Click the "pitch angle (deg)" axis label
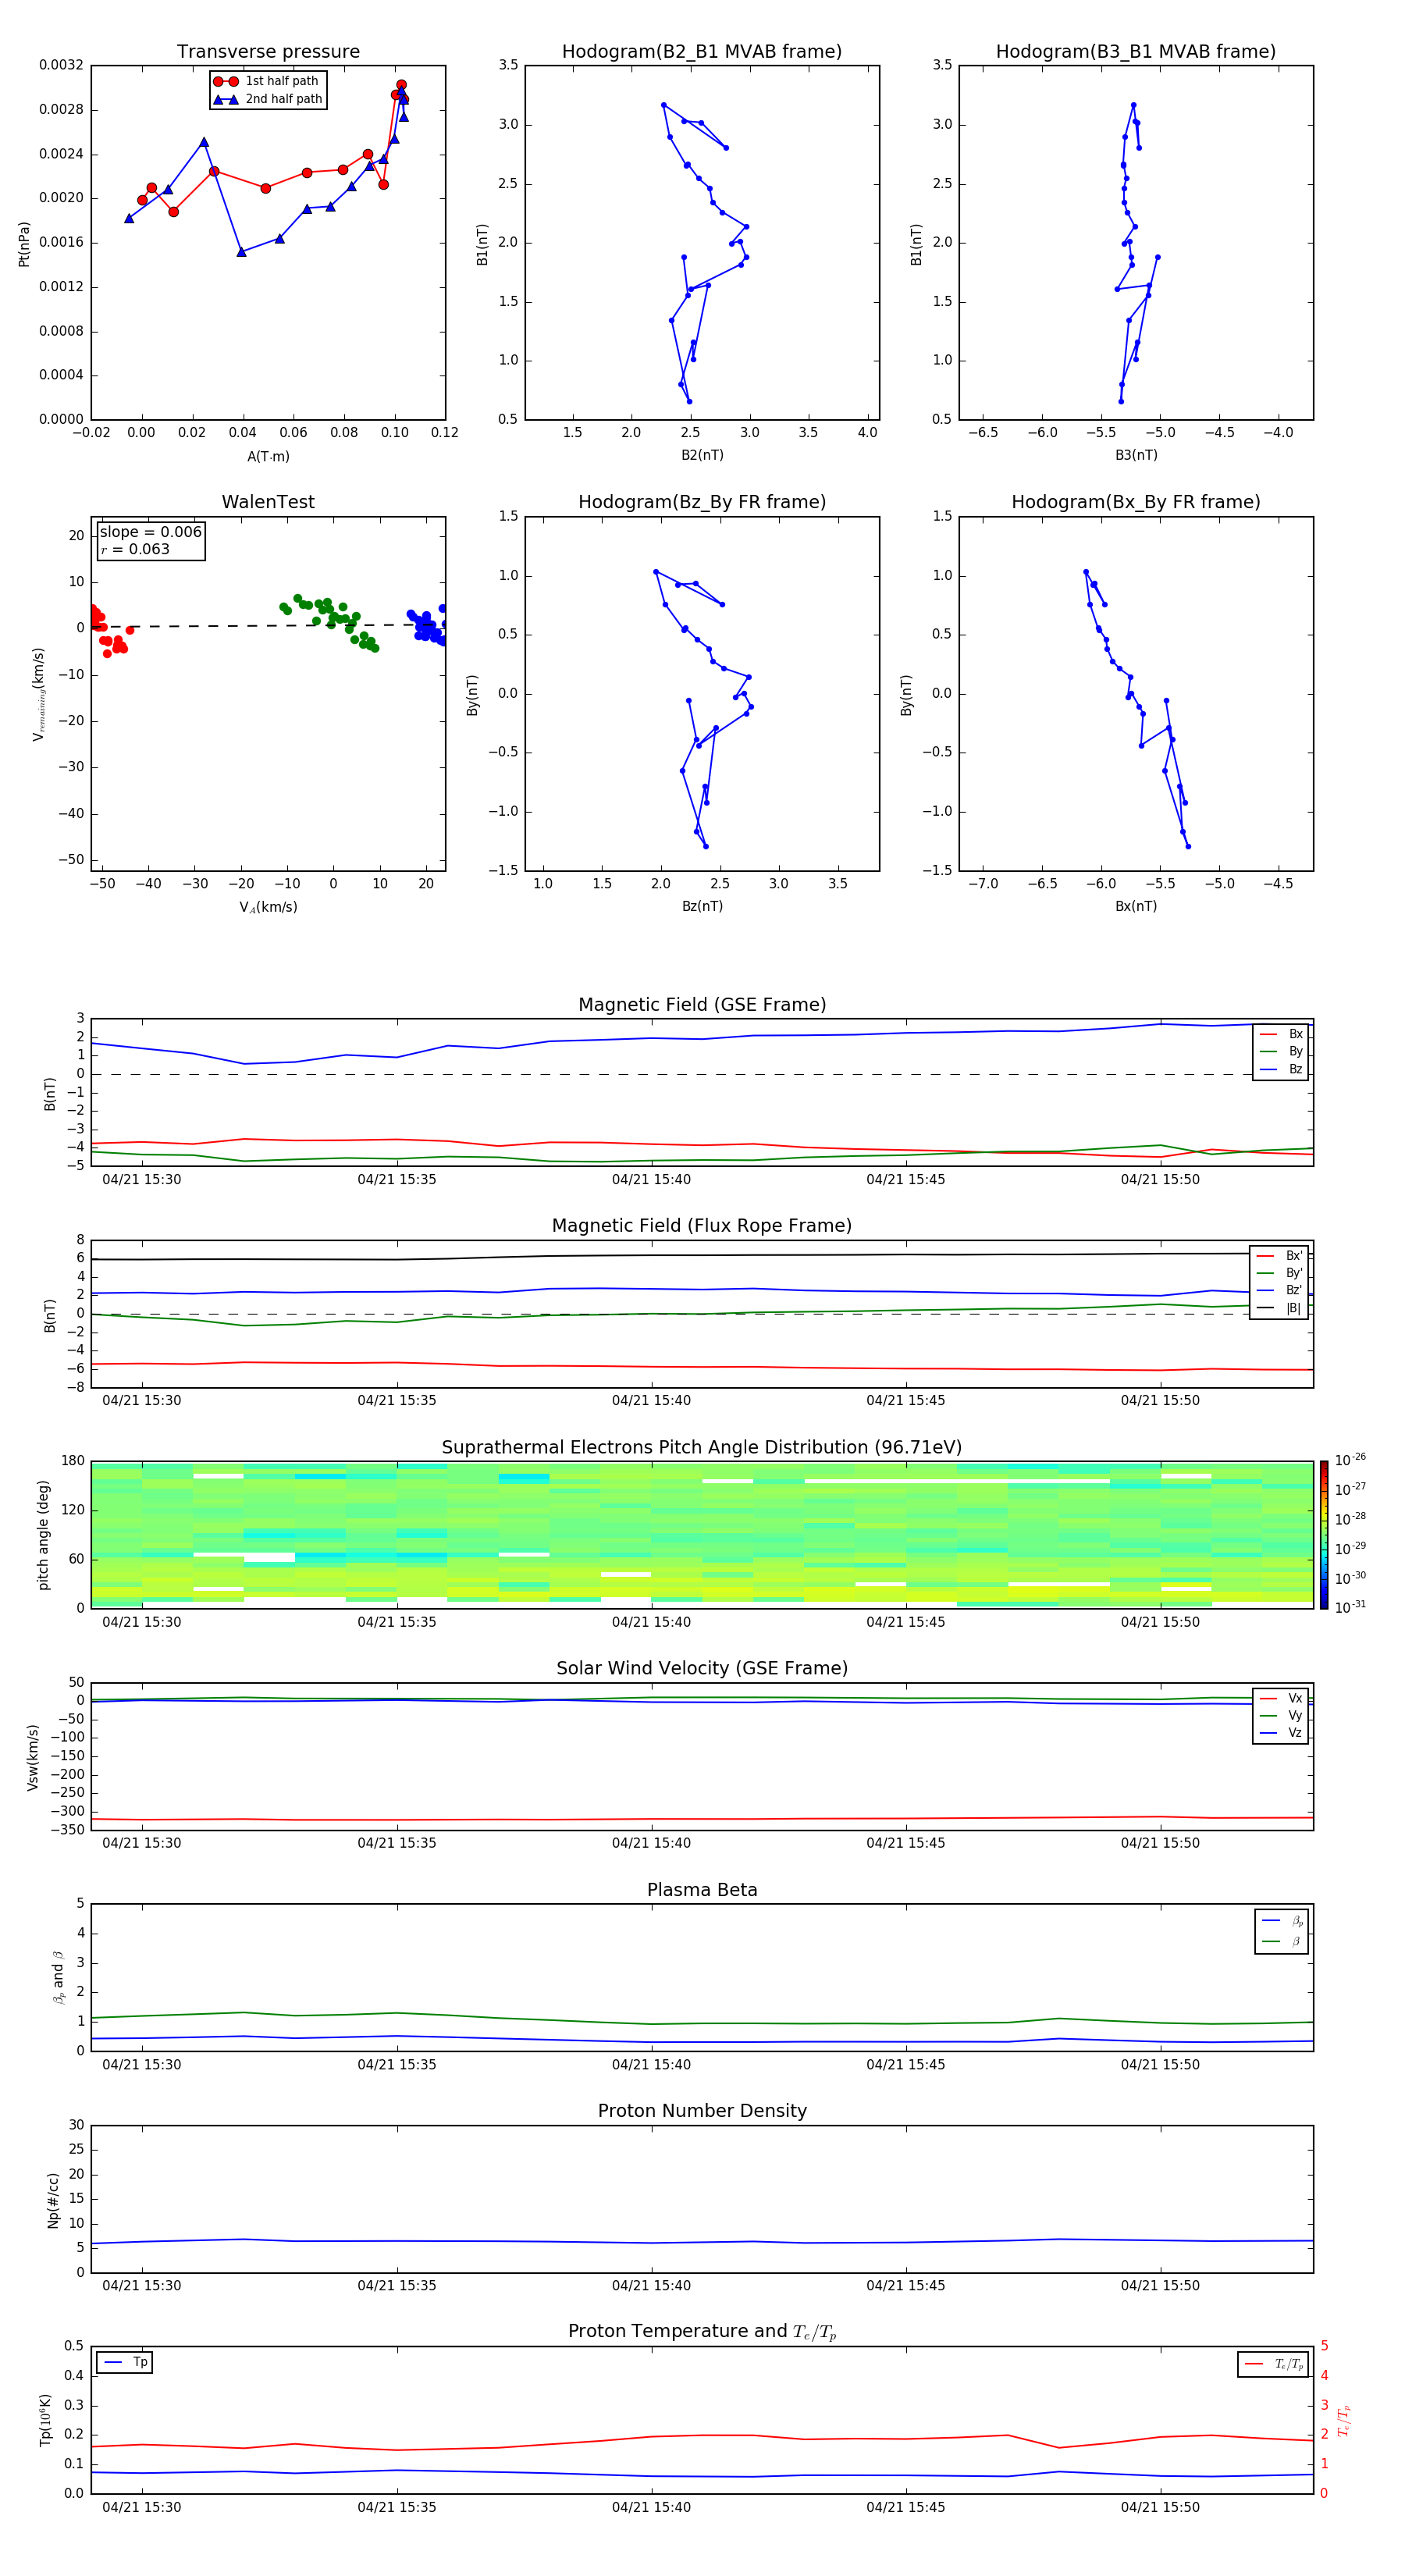The width and height of the screenshot is (1405, 2576). [43, 1535]
